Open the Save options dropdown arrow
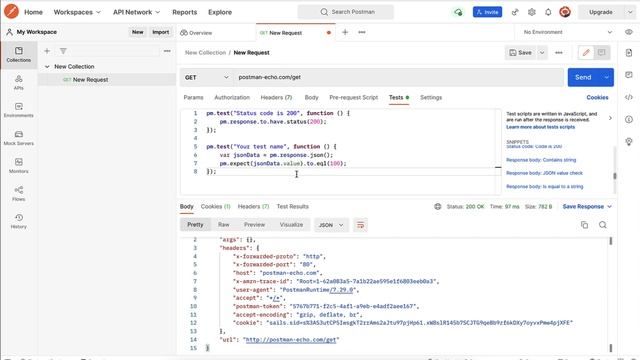 [x=542, y=53]
